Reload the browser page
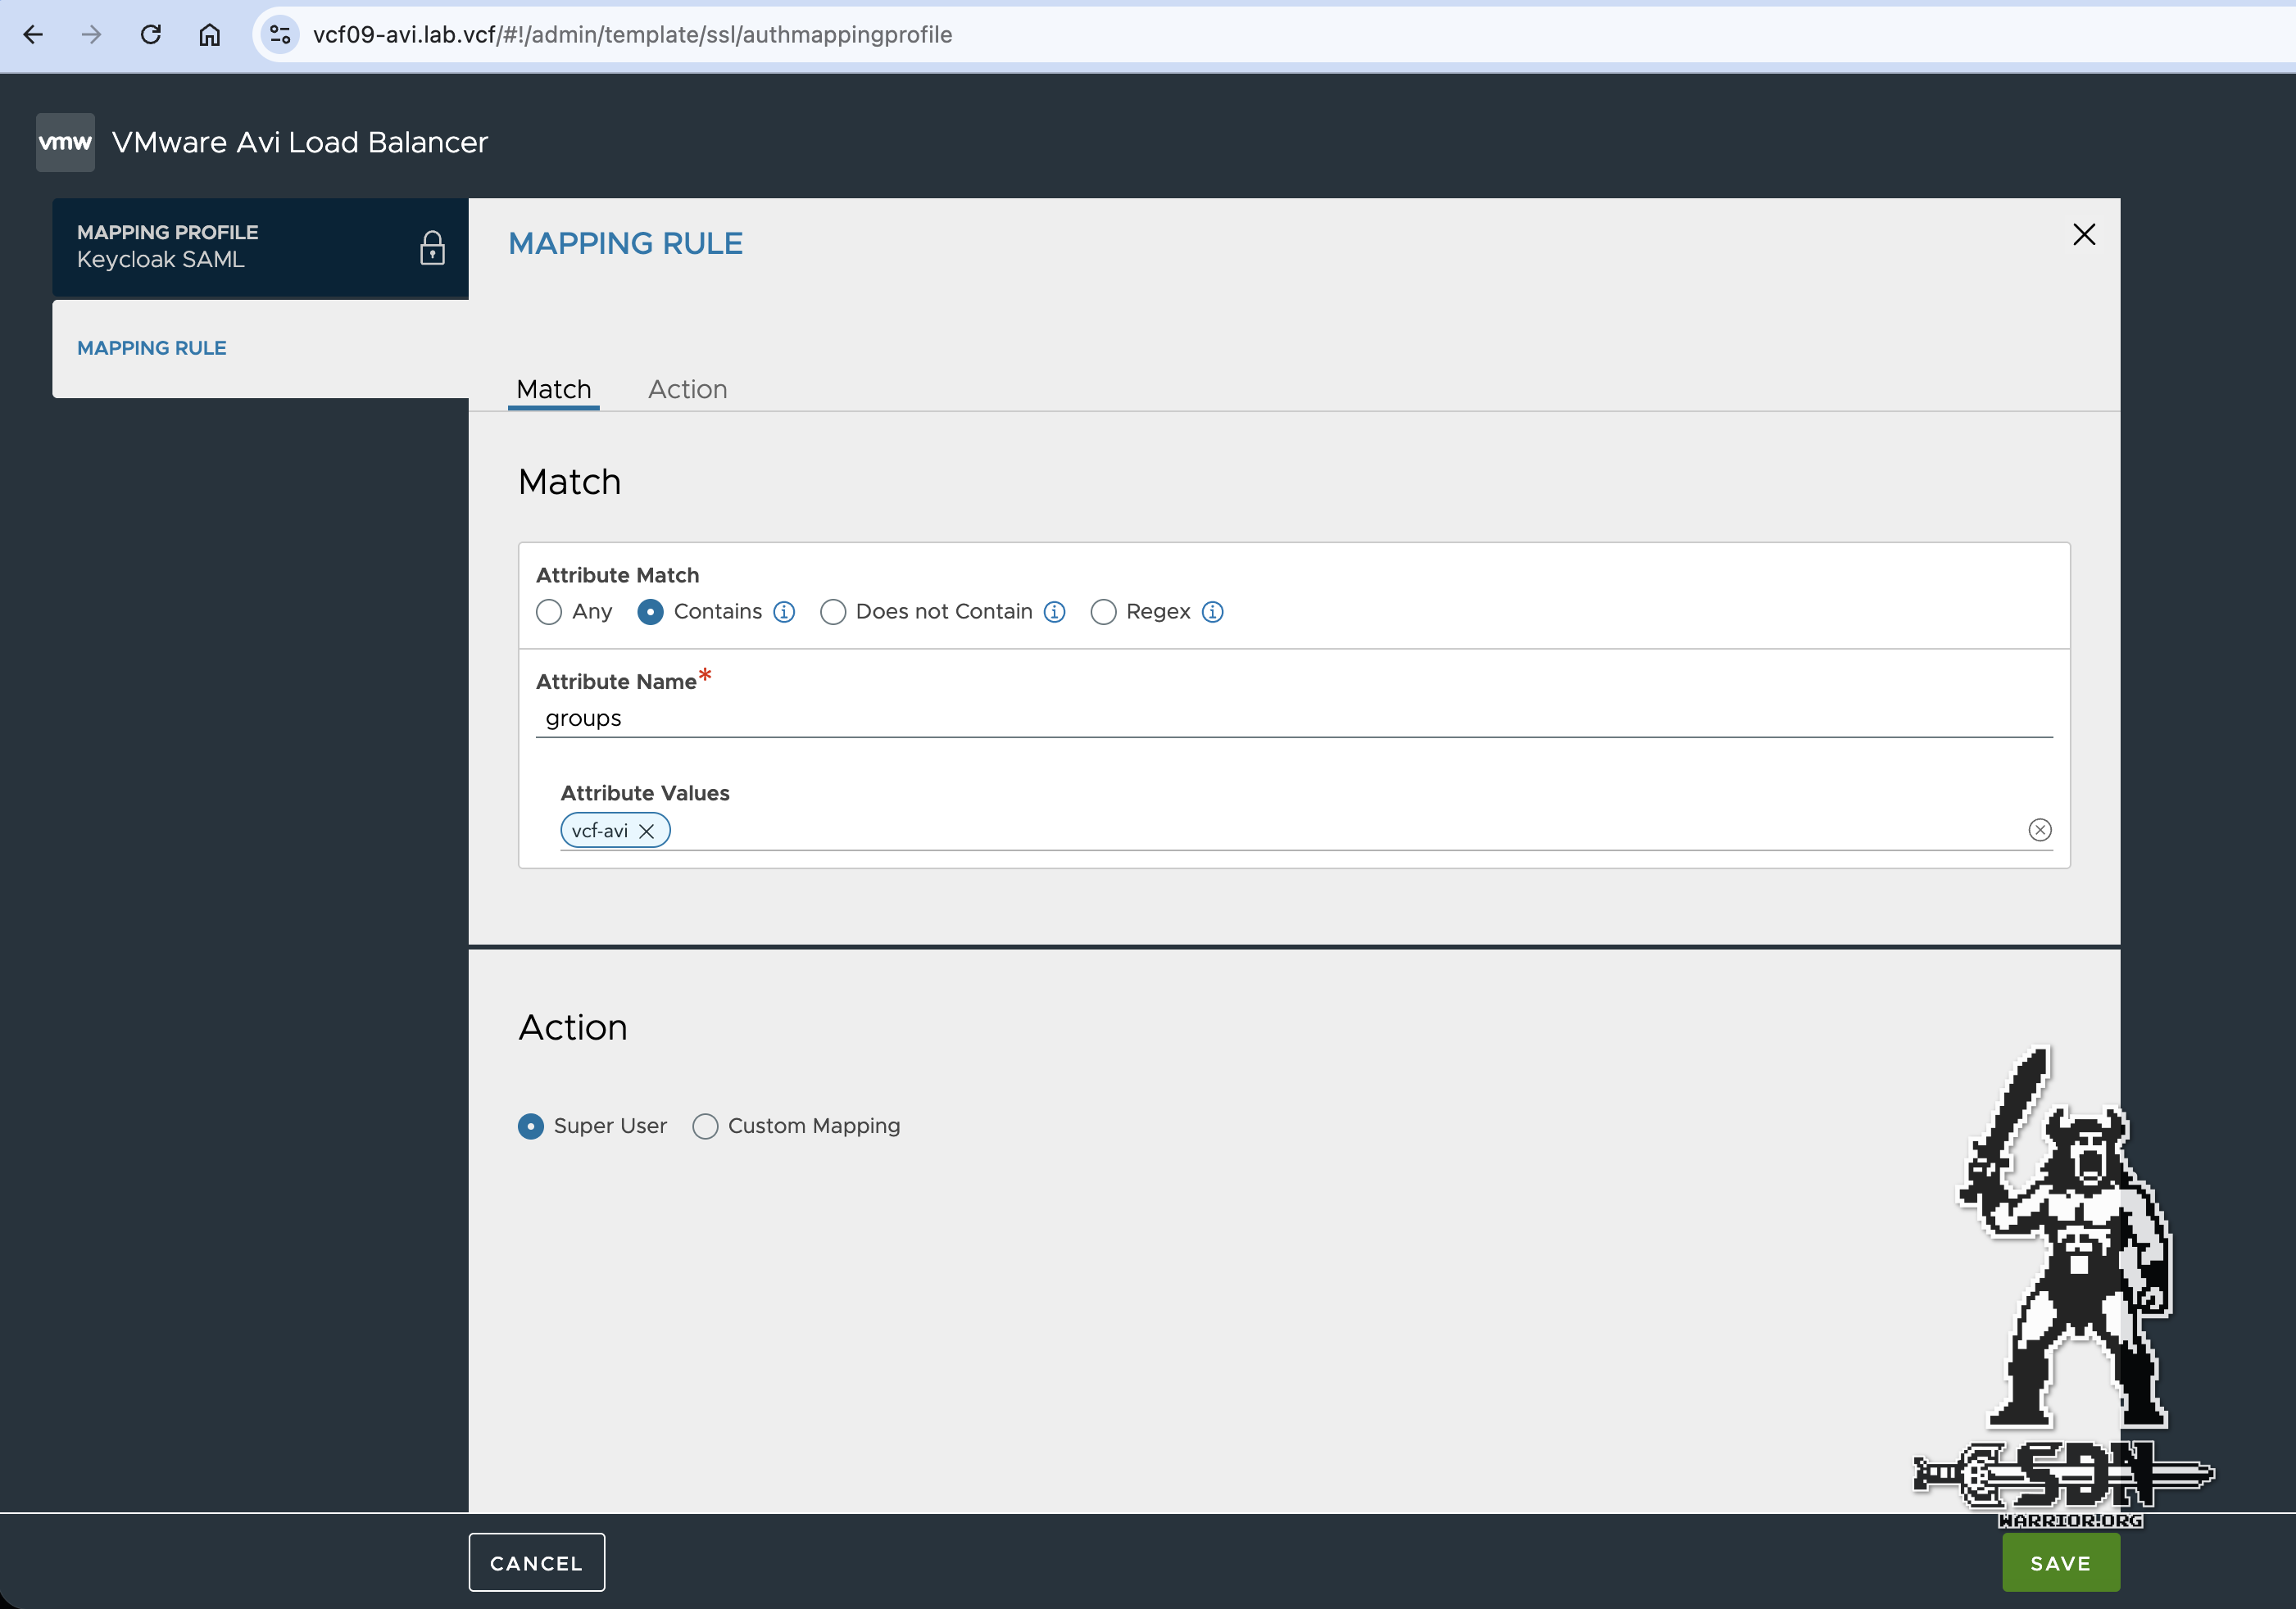The height and width of the screenshot is (1609, 2296). tap(150, 35)
